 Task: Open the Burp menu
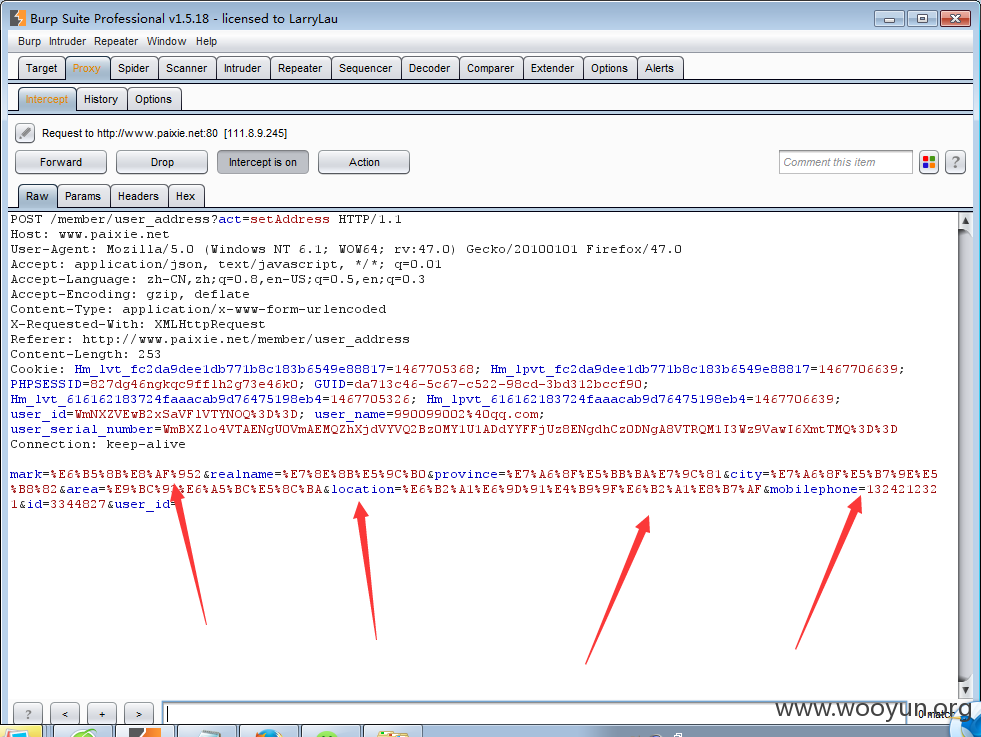[x=29, y=41]
